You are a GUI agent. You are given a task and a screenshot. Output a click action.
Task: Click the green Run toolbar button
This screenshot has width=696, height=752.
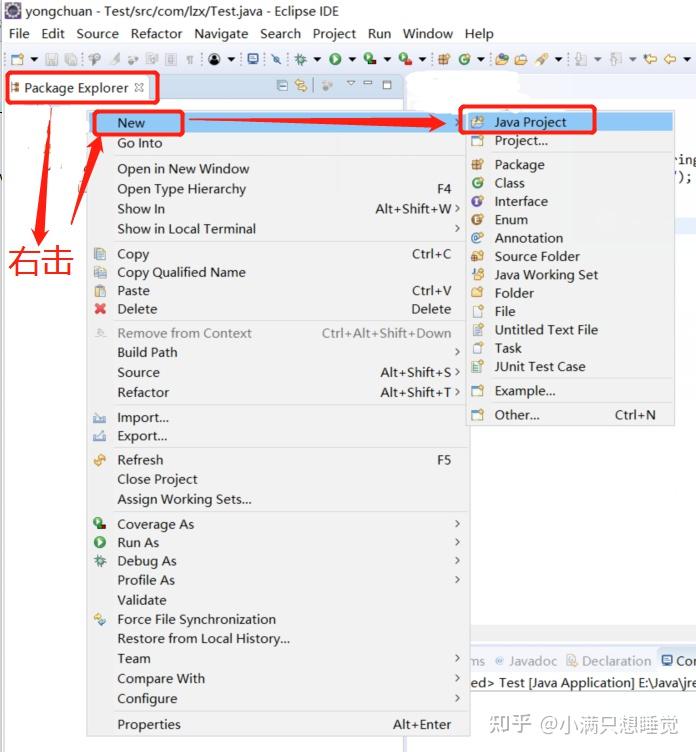coord(335,59)
